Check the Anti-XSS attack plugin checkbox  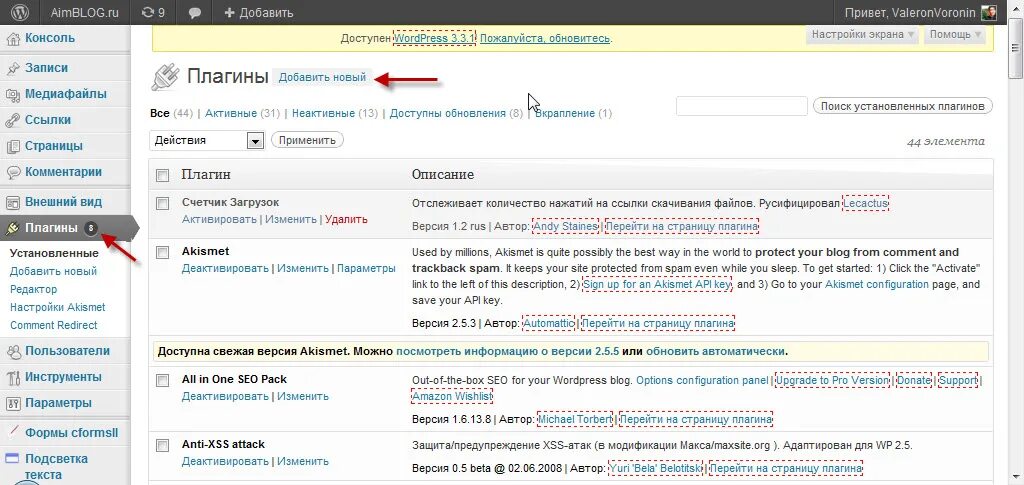click(163, 446)
